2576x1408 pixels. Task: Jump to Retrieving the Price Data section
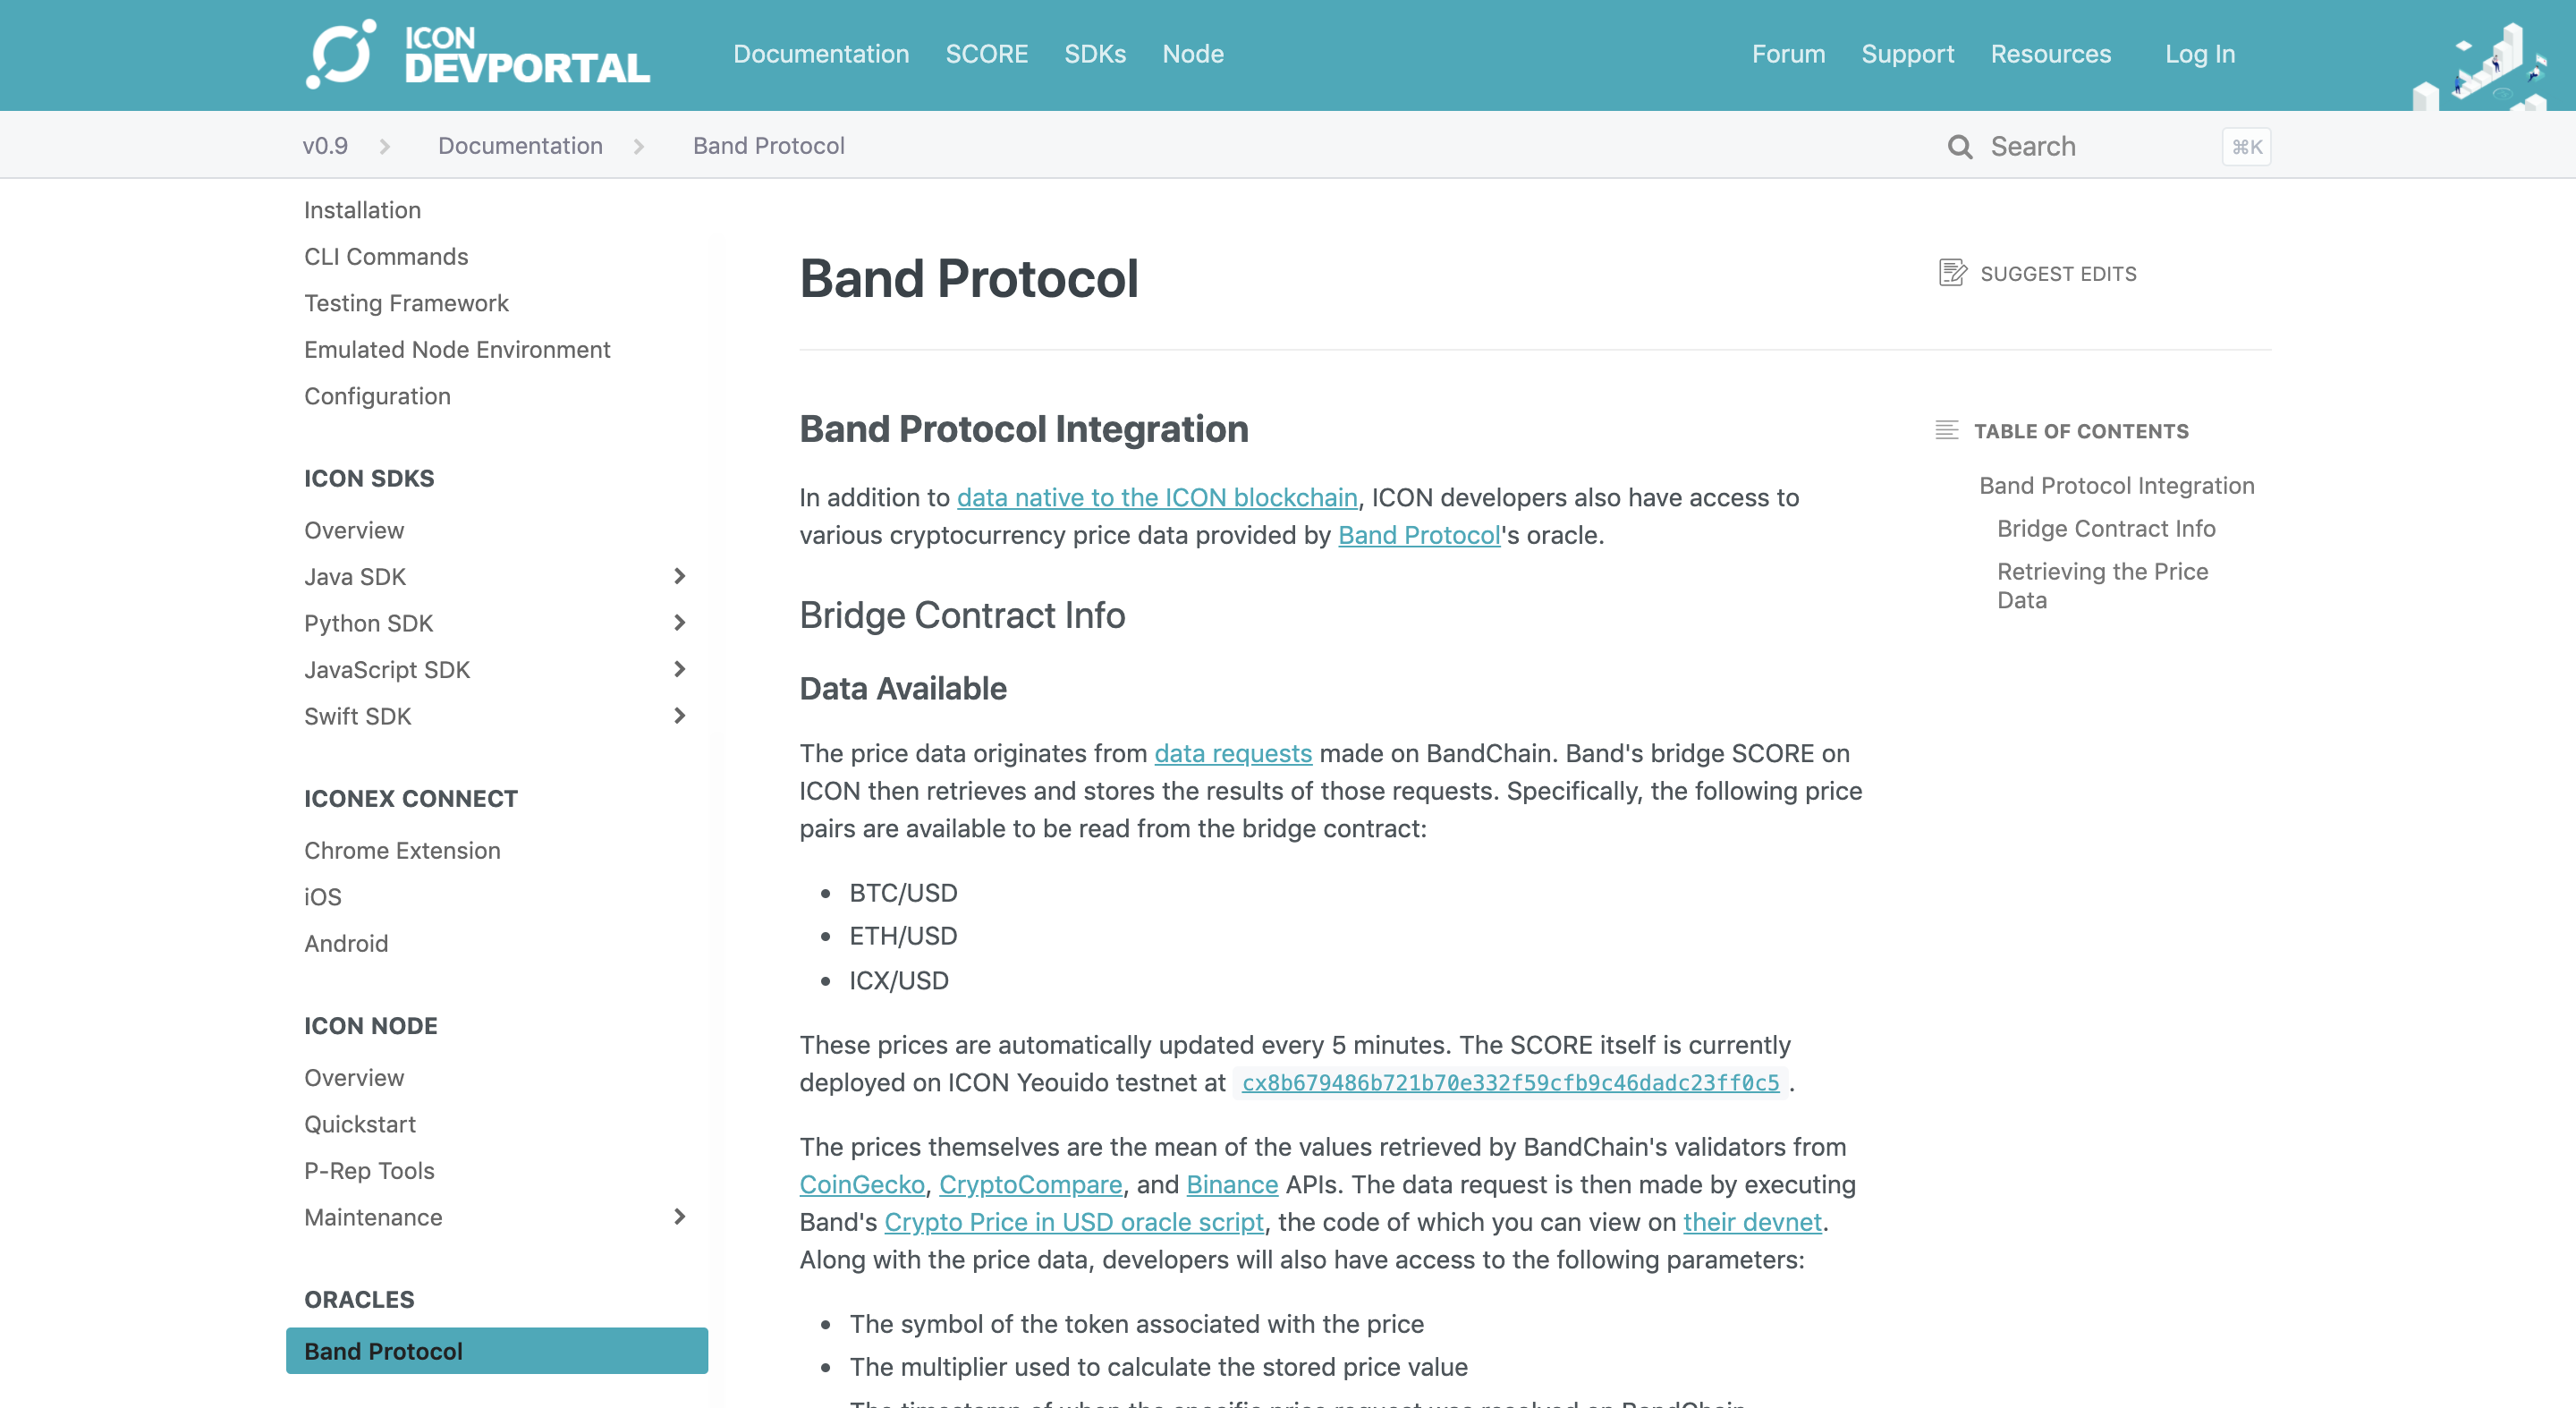pos(2102,585)
